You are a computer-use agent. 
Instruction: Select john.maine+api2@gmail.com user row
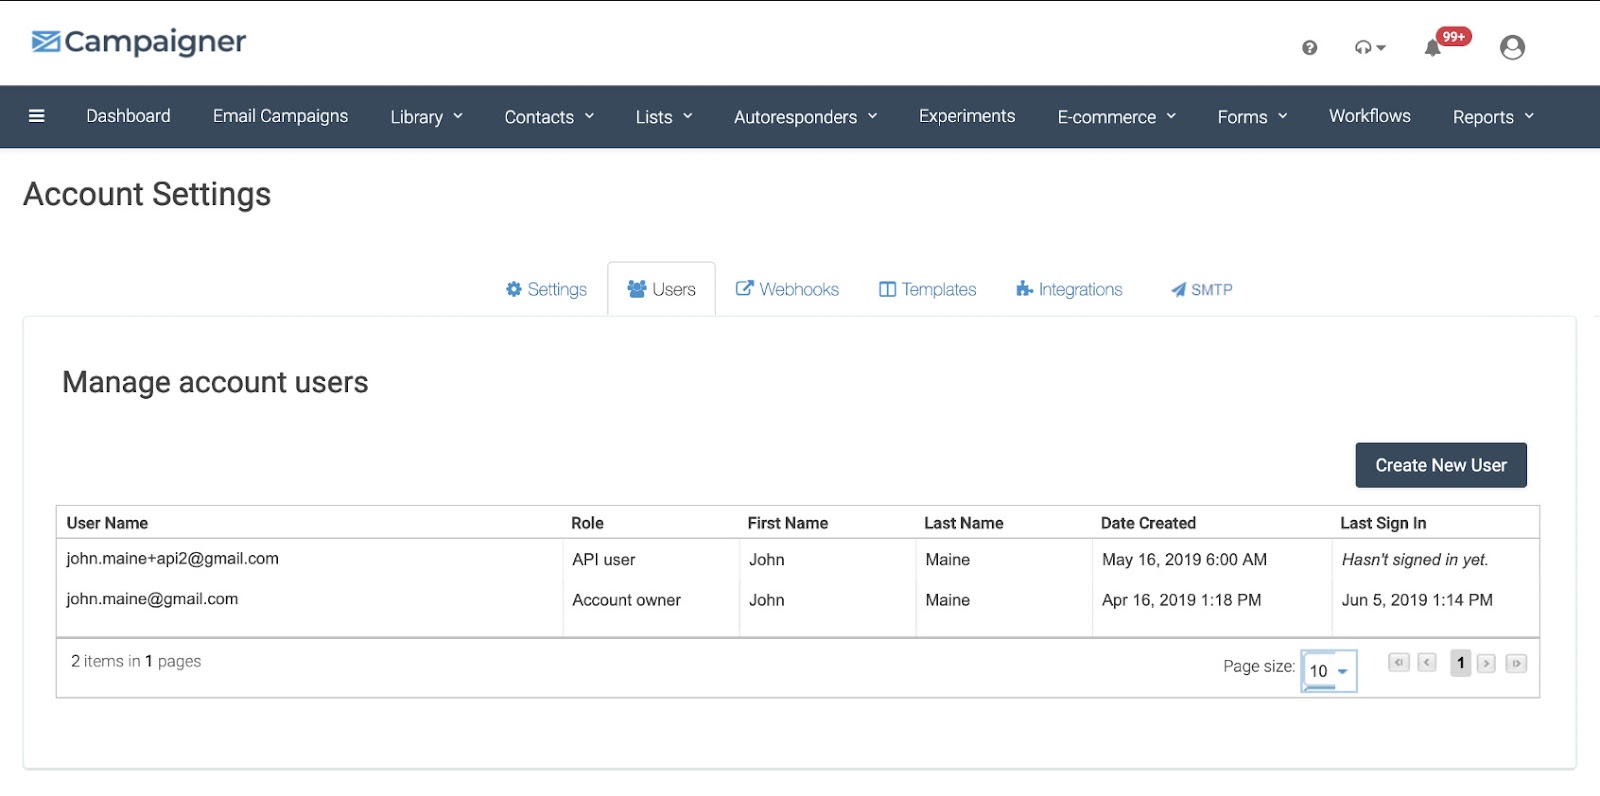(798, 559)
